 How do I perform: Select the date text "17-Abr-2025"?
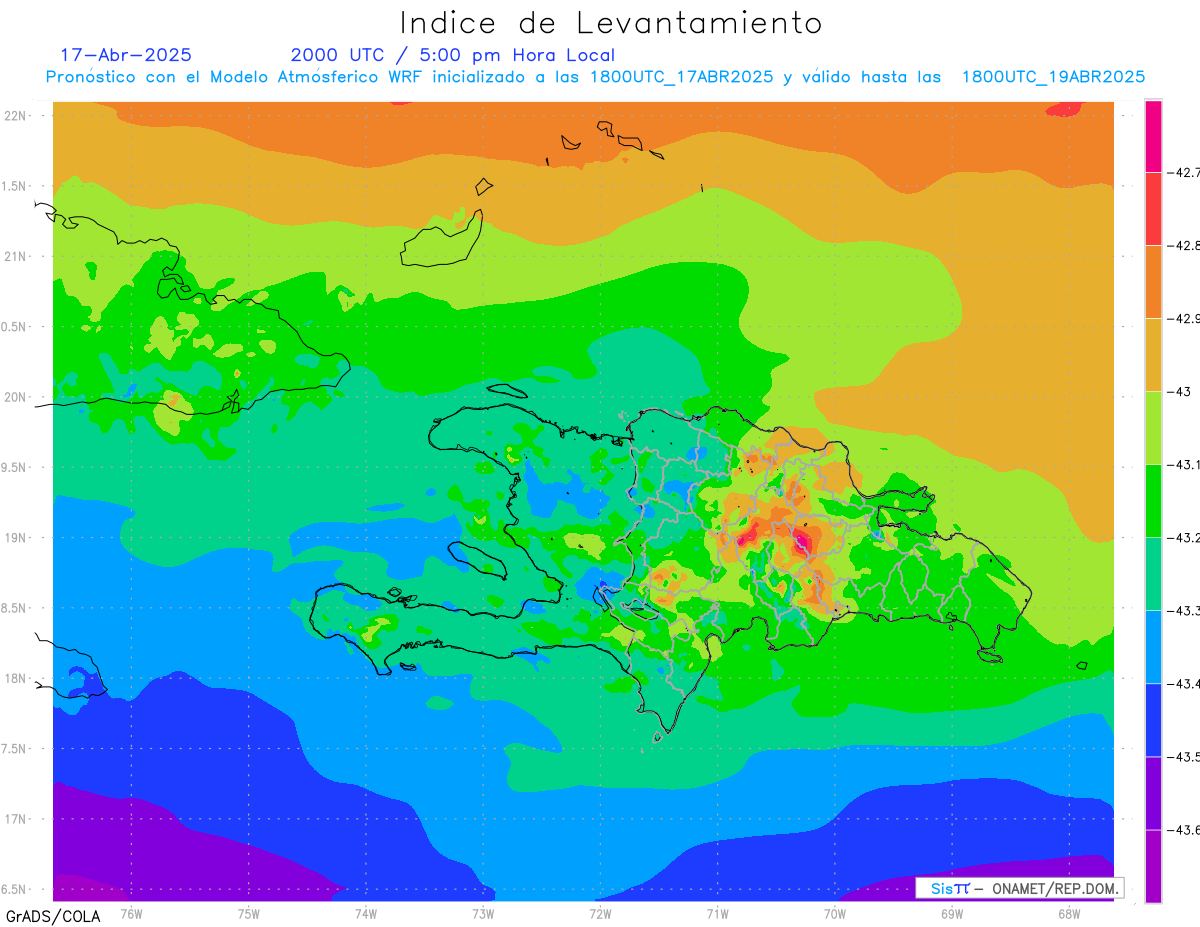point(127,55)
